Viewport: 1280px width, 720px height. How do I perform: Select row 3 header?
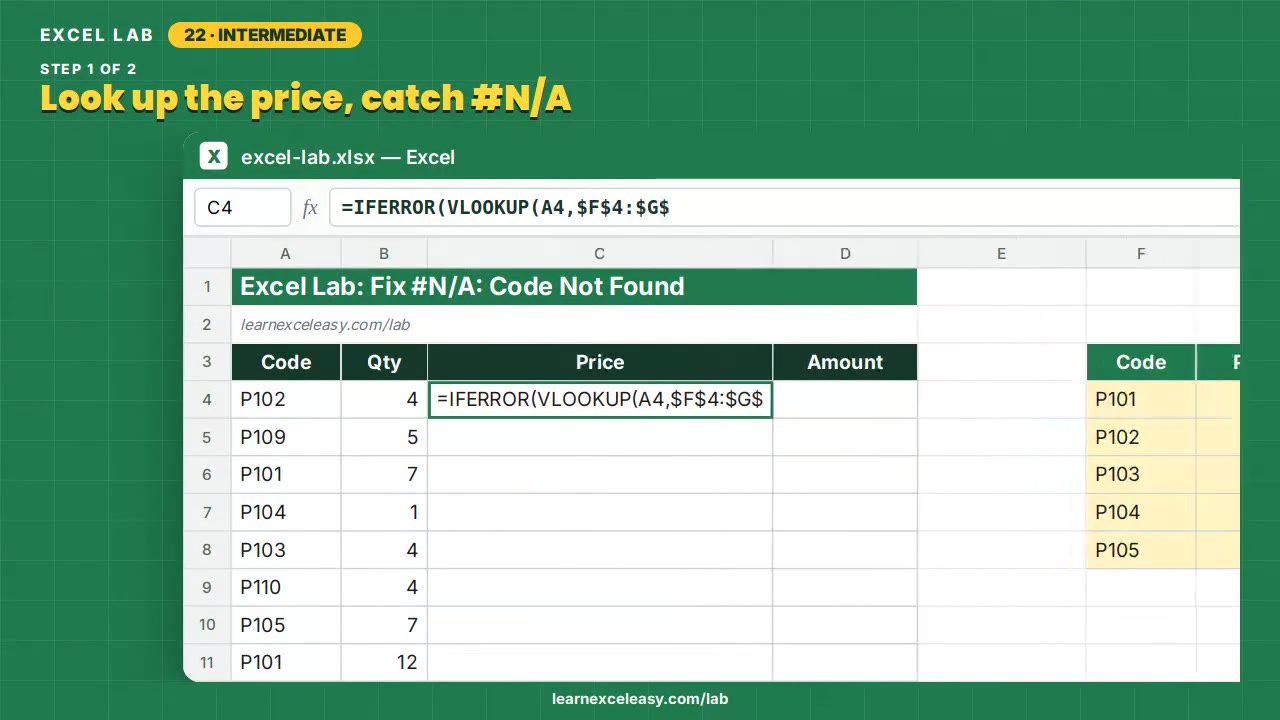[x=207, y=362]
